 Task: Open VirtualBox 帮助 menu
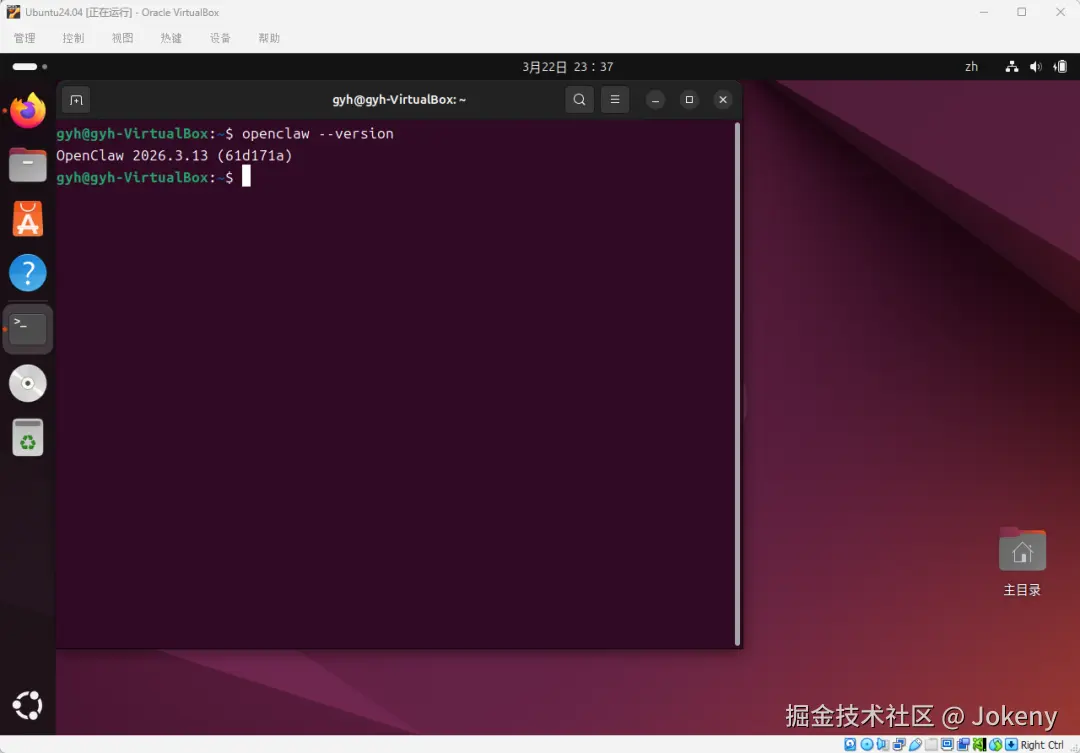pos(269,38)
